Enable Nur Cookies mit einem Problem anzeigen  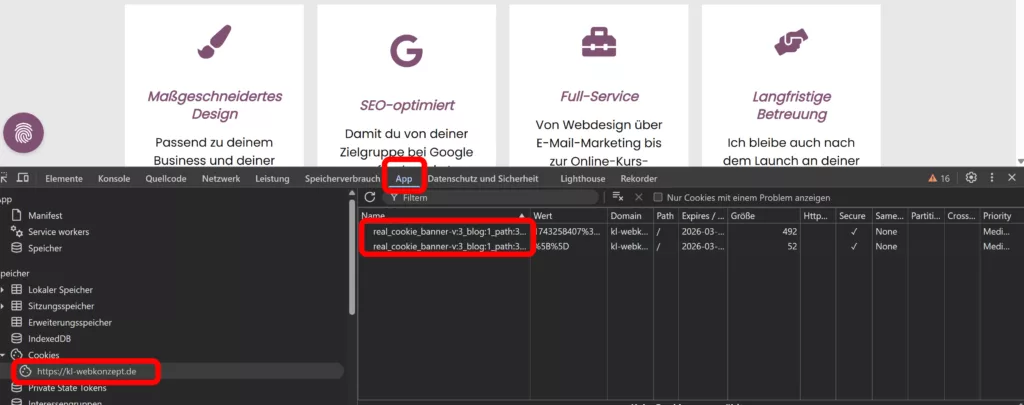pyautogui.click(x=658, y=197)
